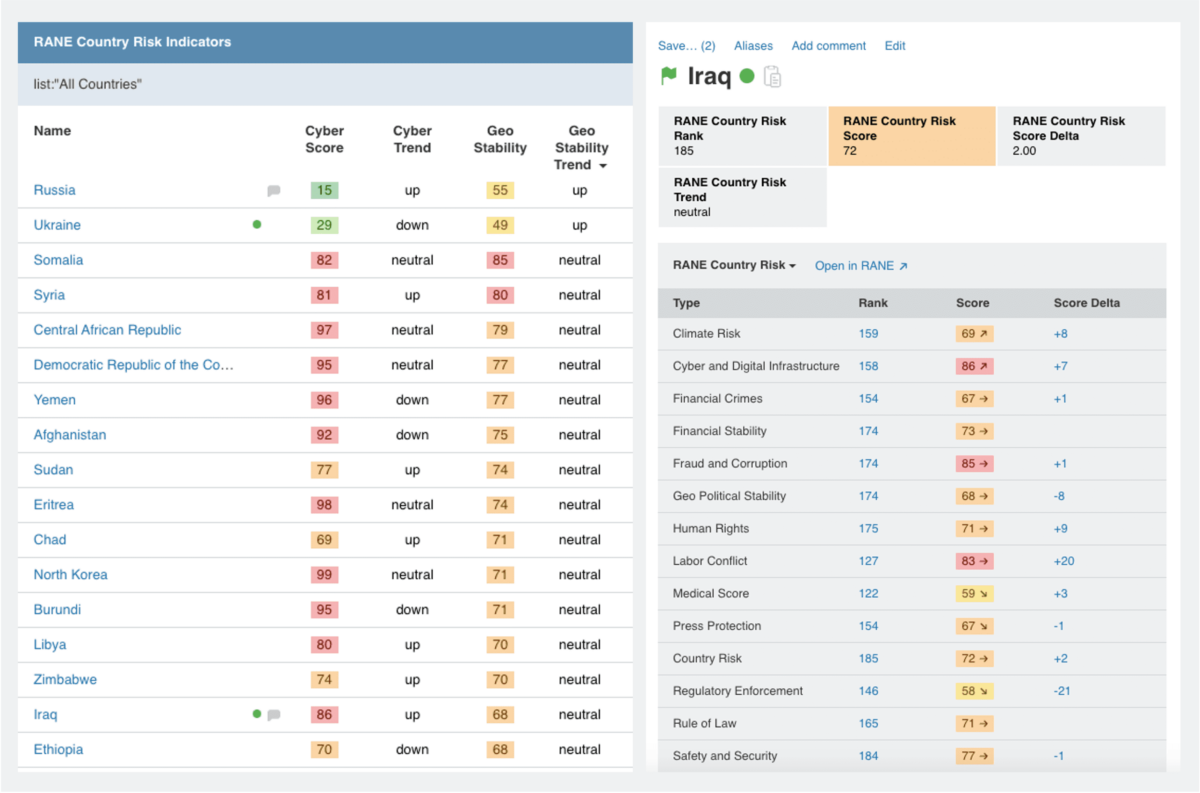Open the Sudan country link
The image size is (1200, 793).
[x=54, y=470]
